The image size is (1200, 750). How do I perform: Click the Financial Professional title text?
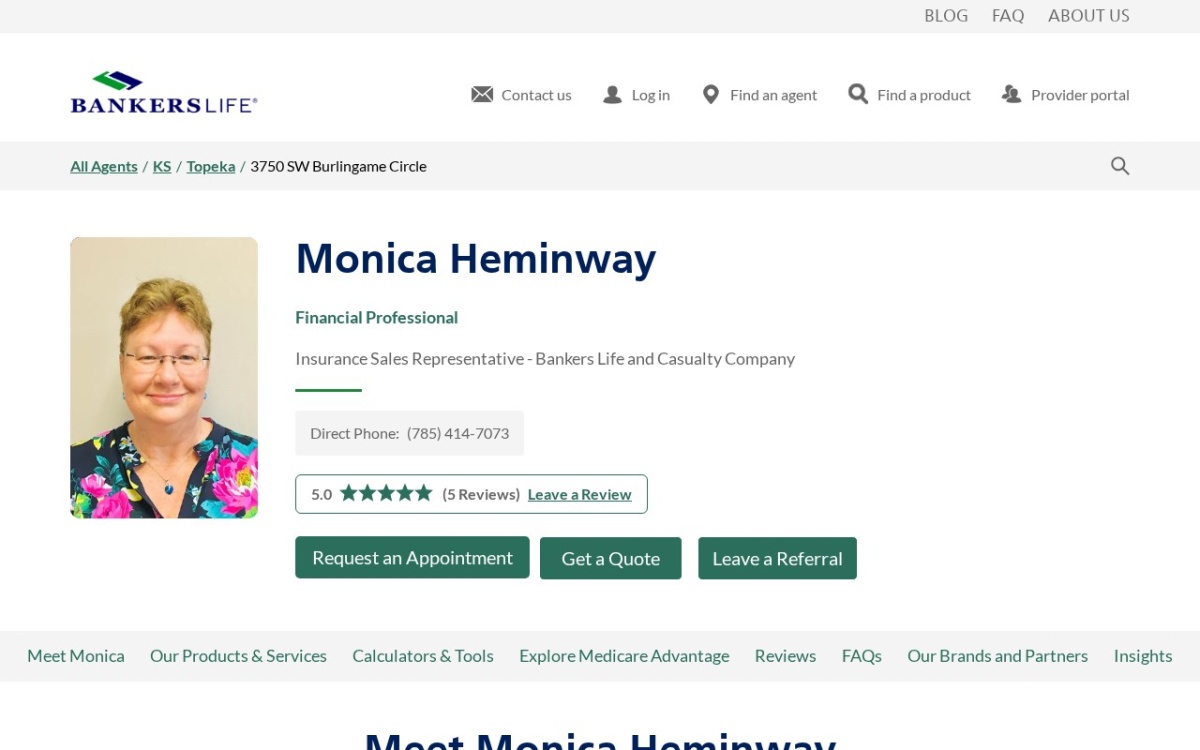[x=377, y=317]
